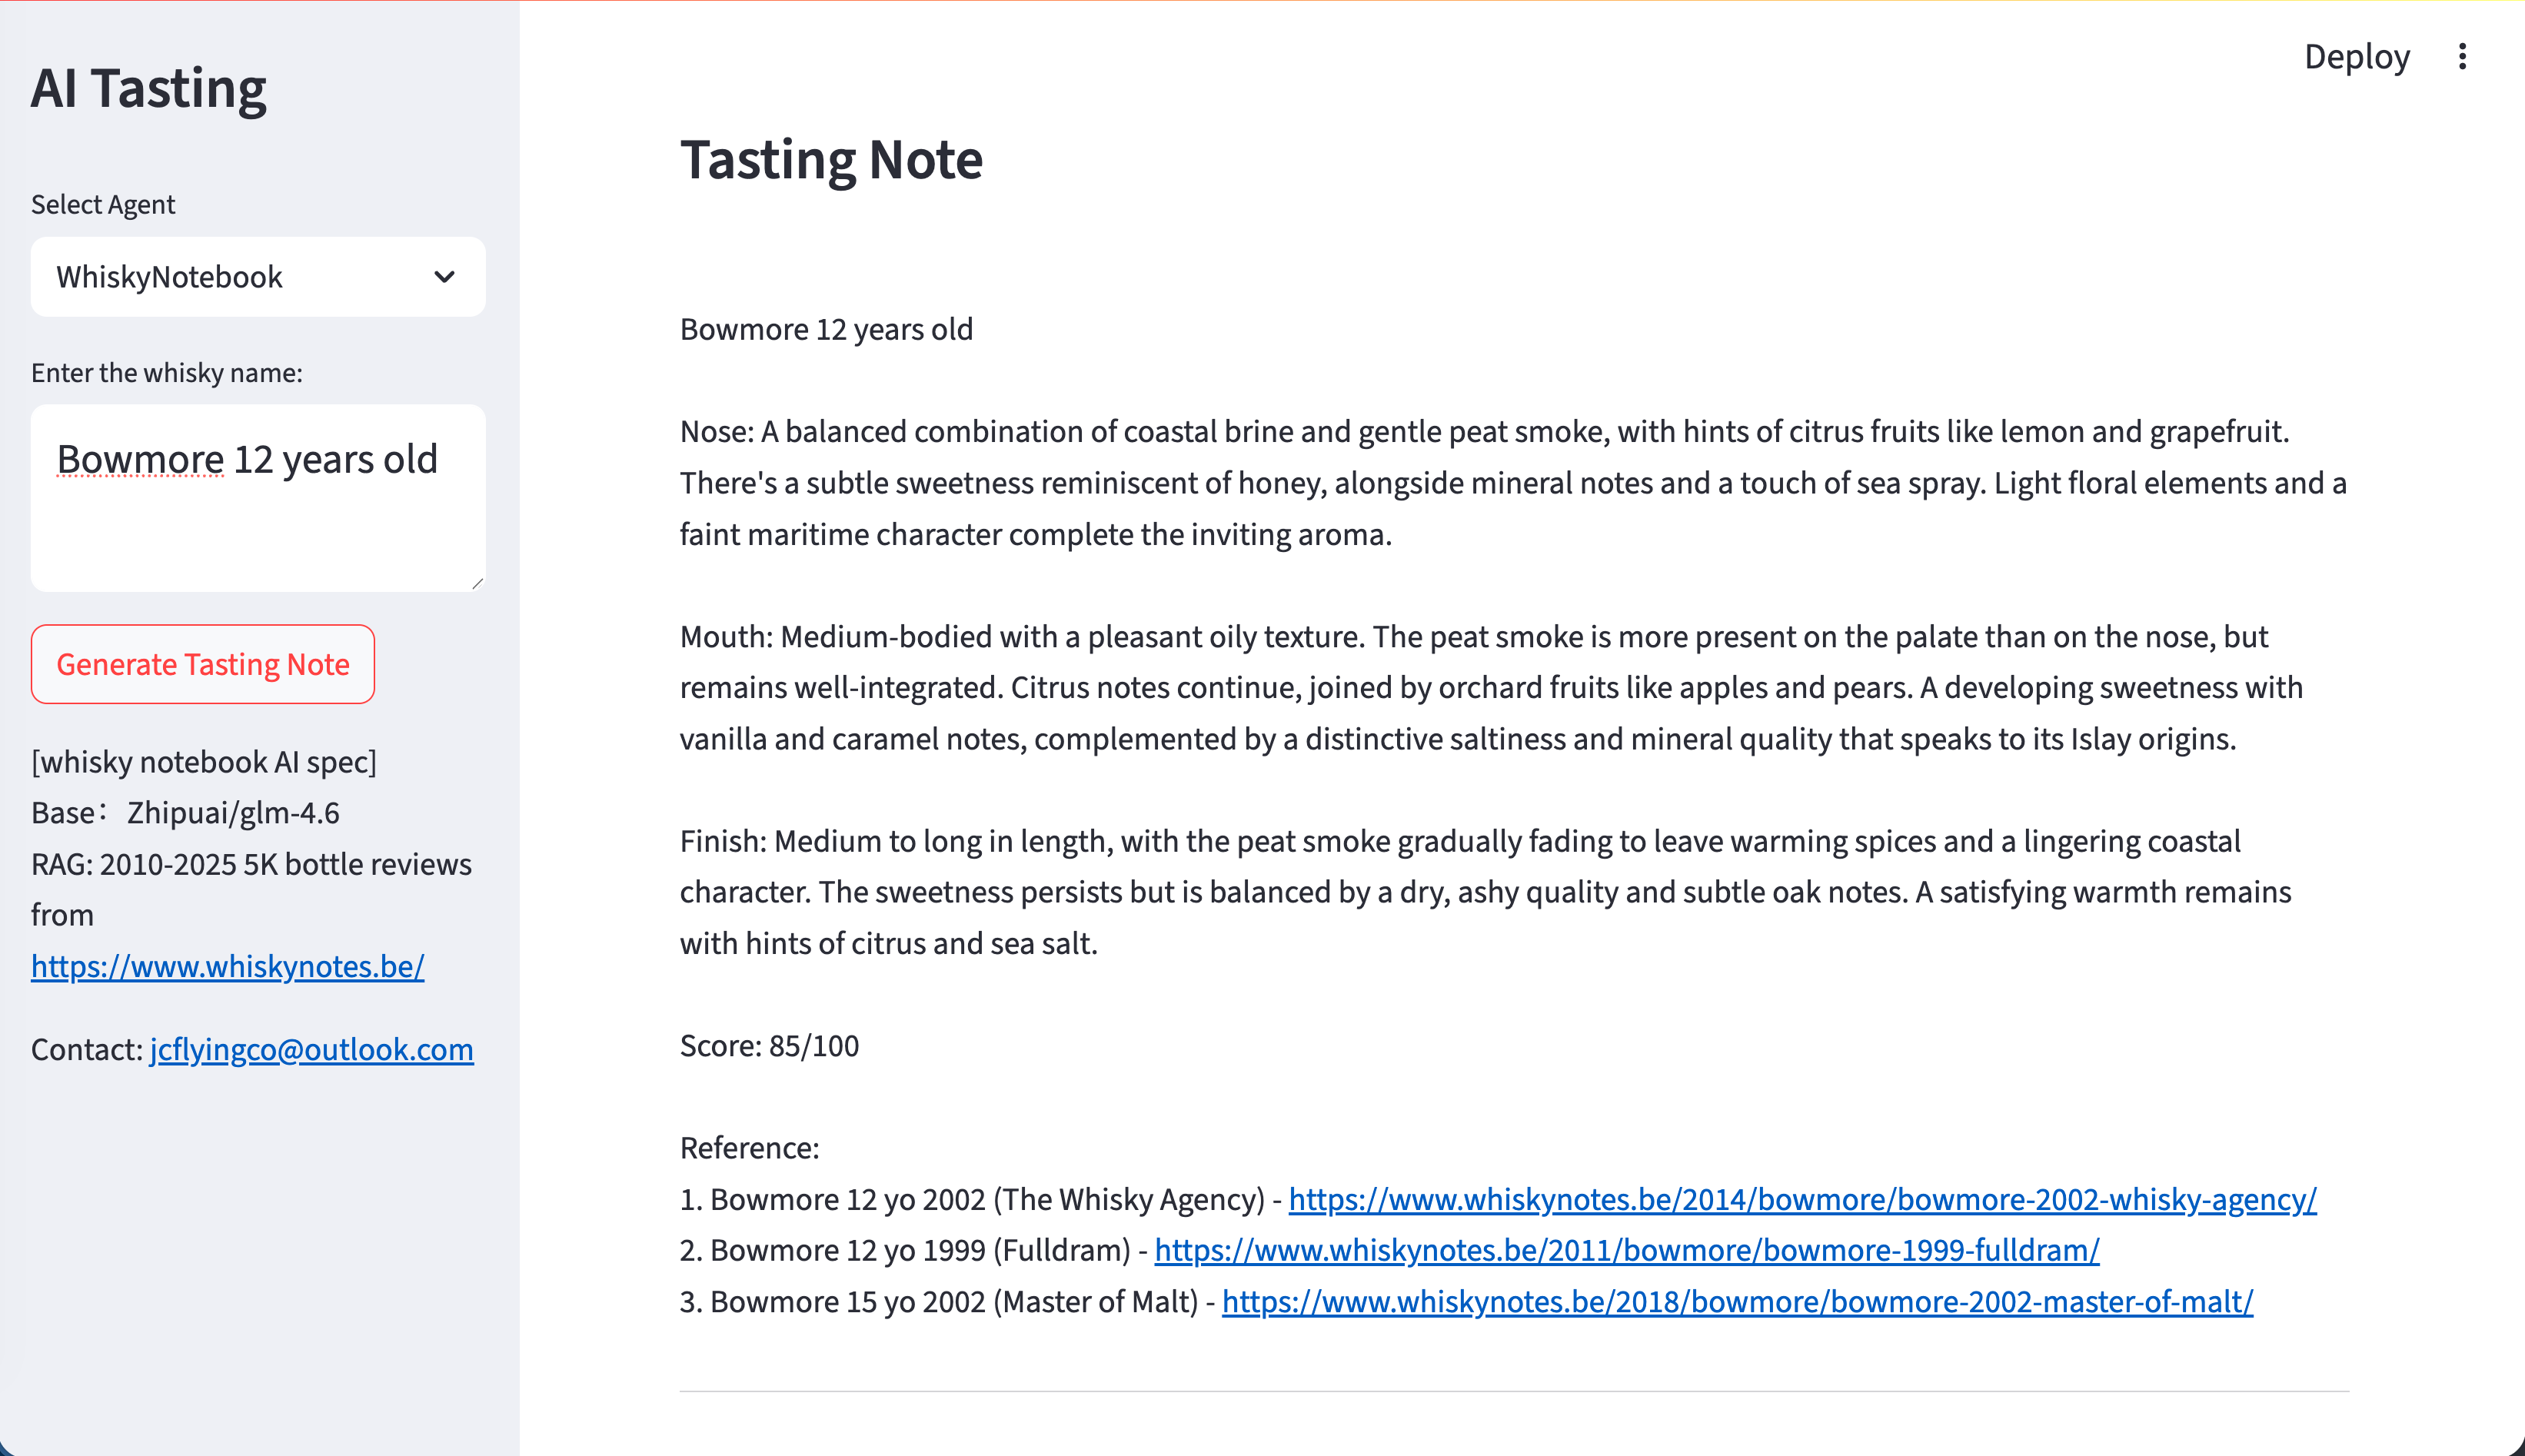
Task: Click the Mouth description paragraph
Action: point(1490,688)
